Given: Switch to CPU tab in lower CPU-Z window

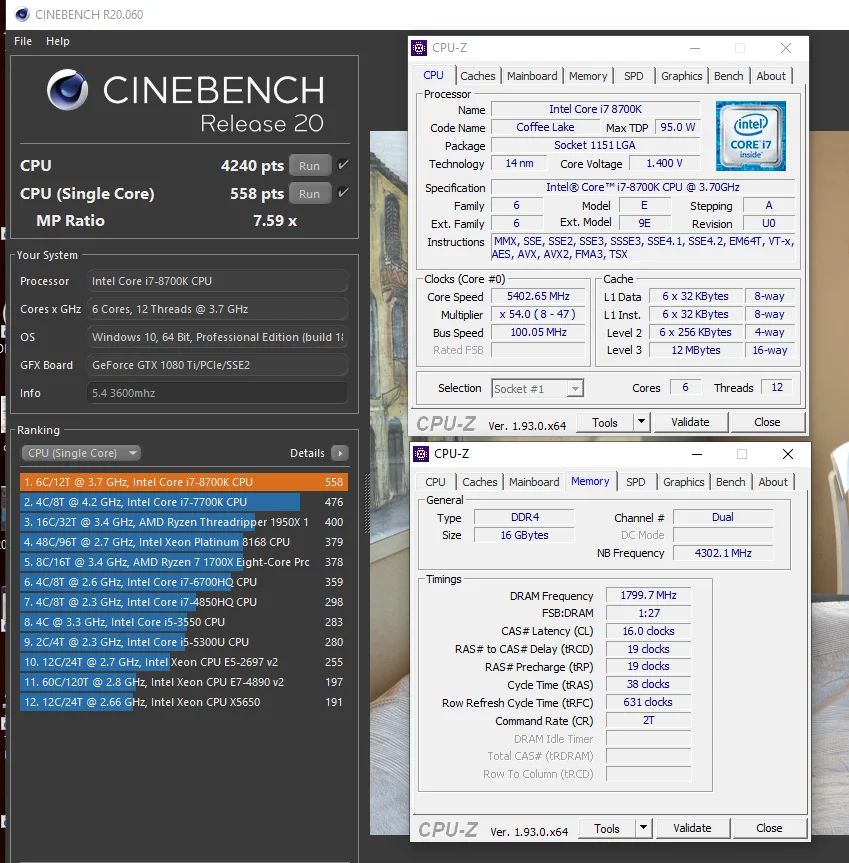Looking at the screenshot, I should tap(435, 482).
